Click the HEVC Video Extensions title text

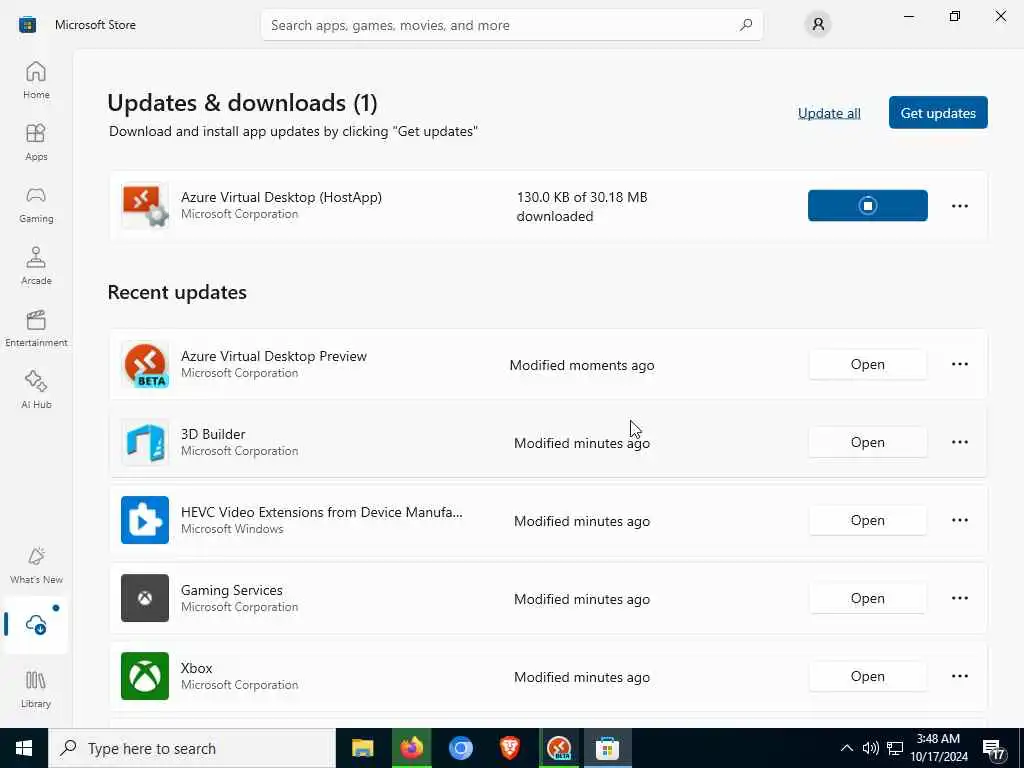click(x=321, y=512)
